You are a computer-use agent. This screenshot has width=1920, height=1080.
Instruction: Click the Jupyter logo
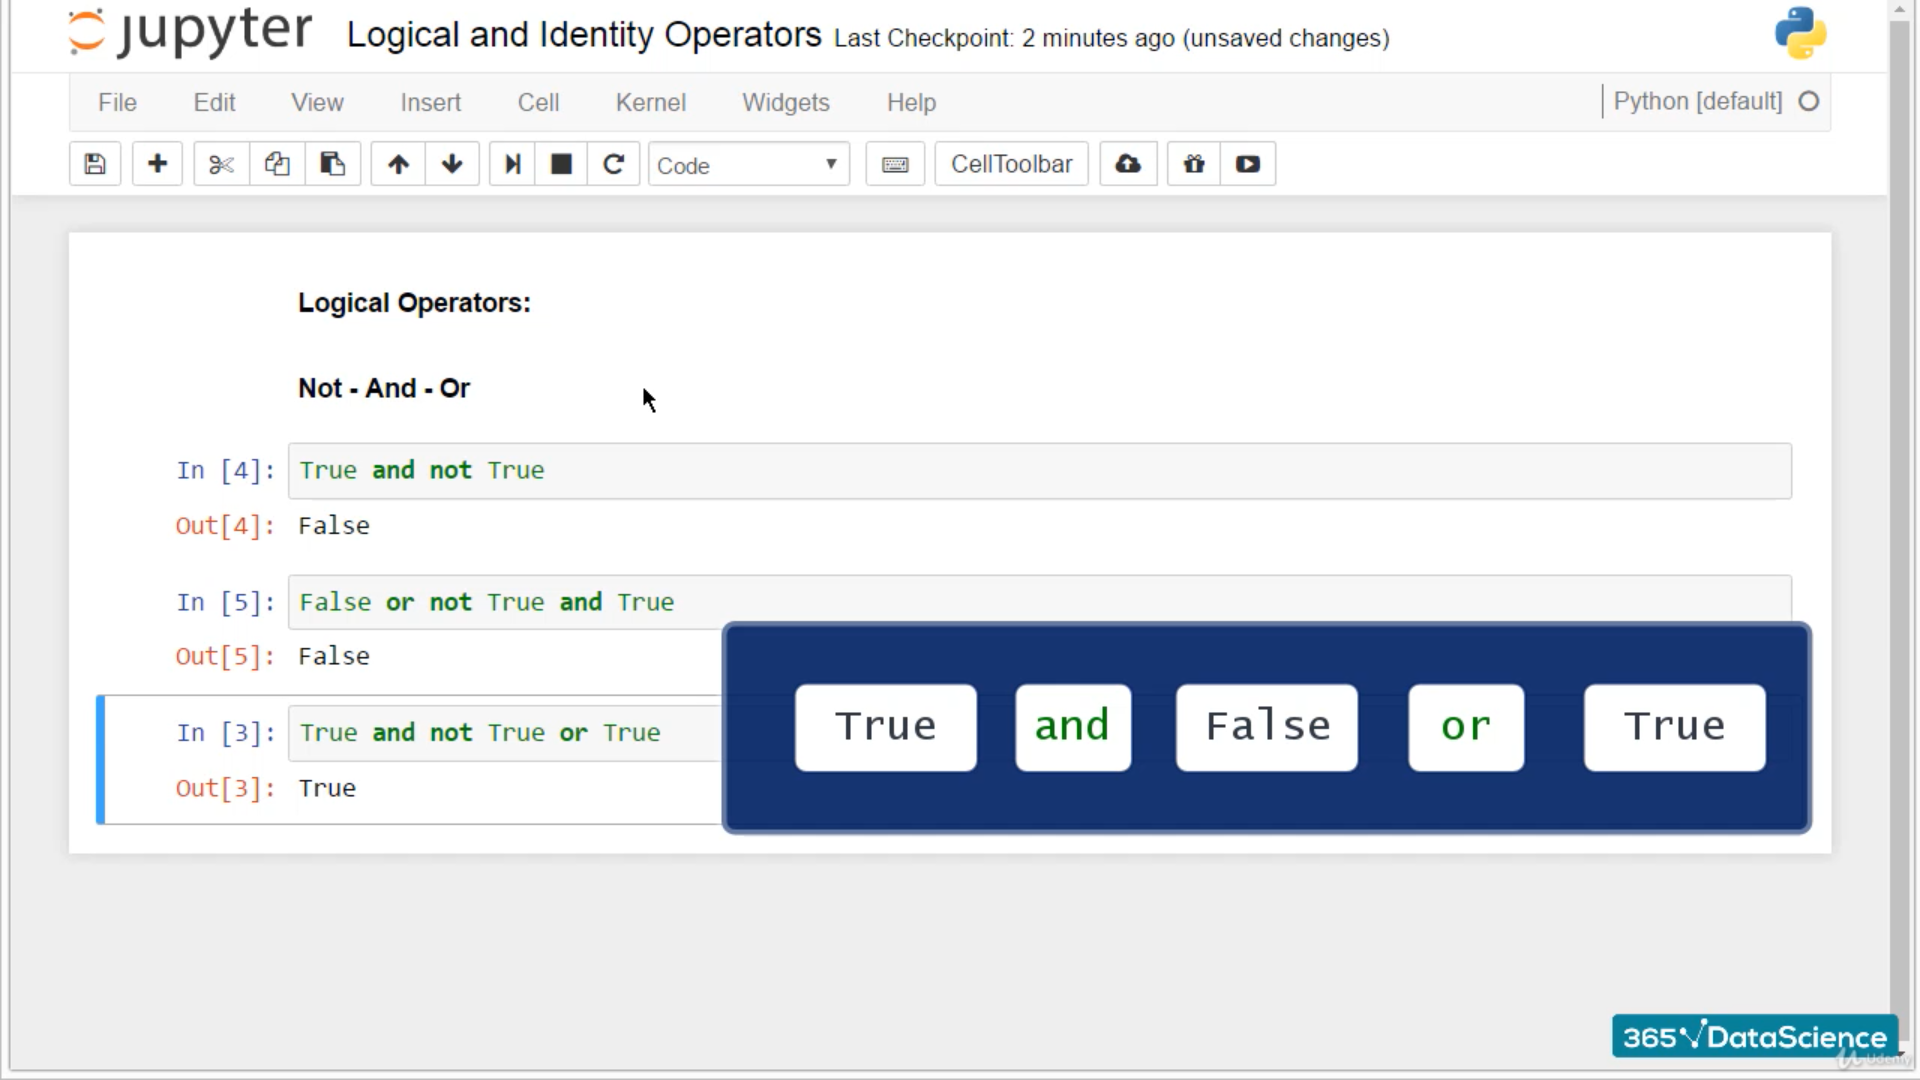pos(190,32)
